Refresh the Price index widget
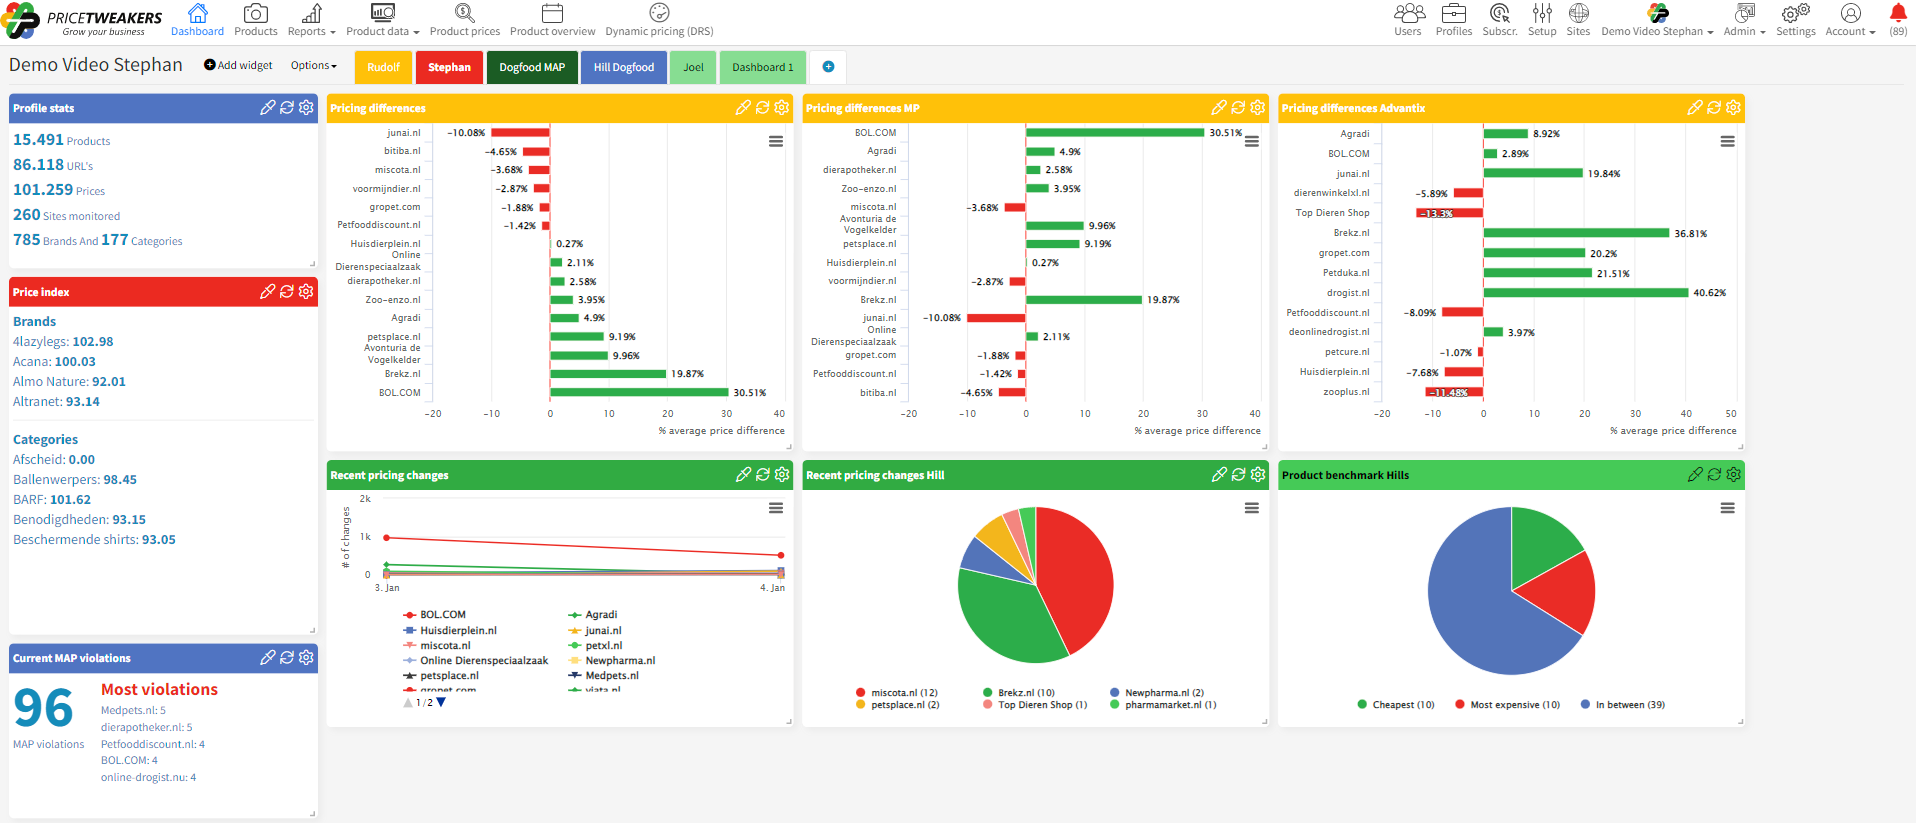The height and width of the screenshot is (823, 1916). [287, 292]
